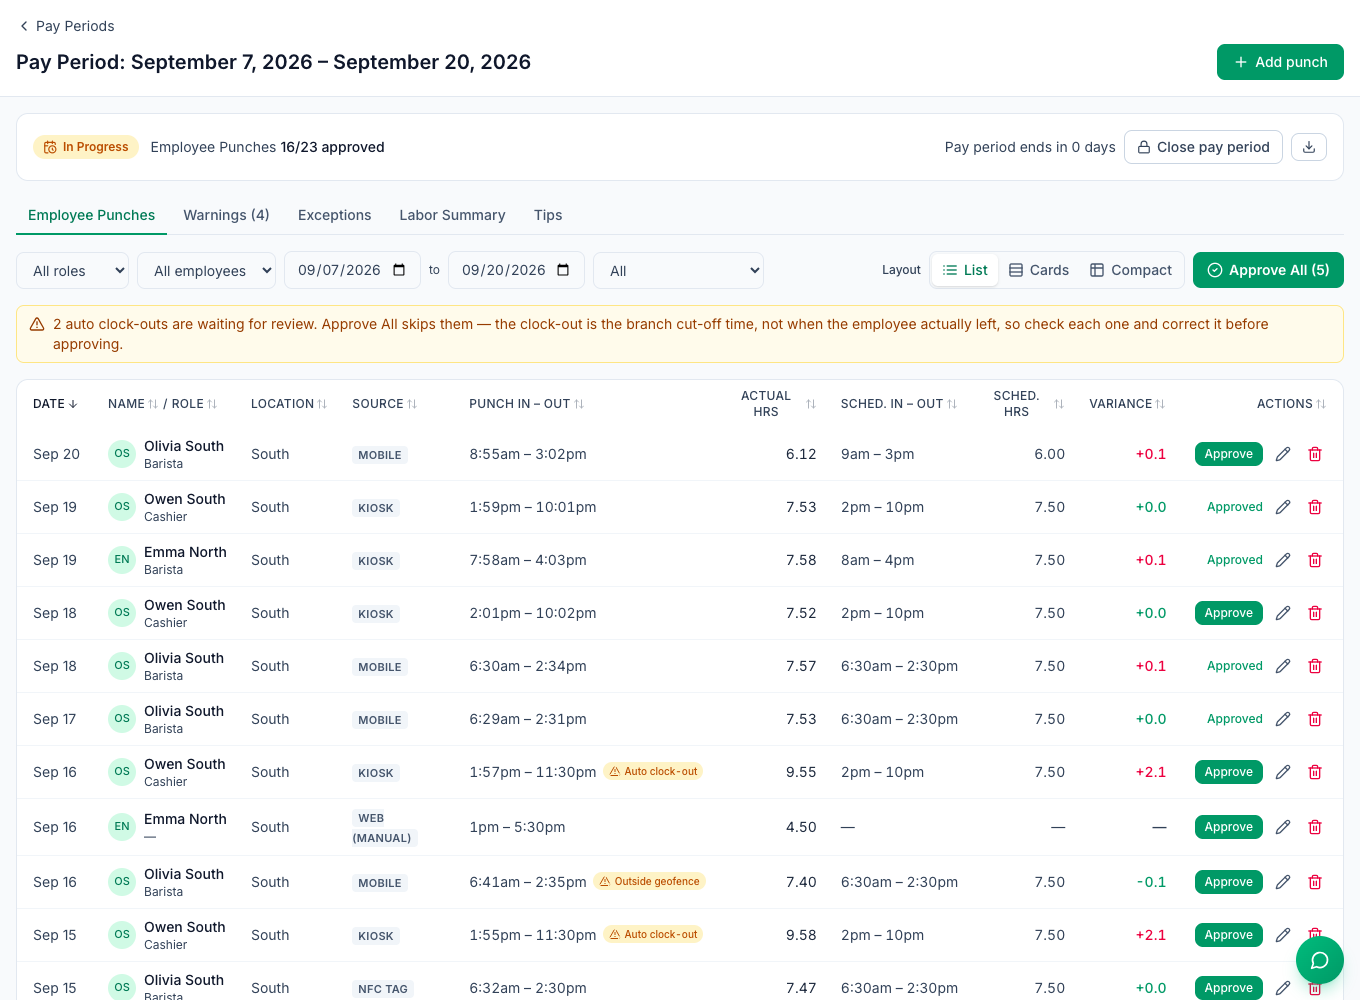Open calendar picker for start date 09/07/2026
Screen dimensions: 1360x1000
coord(399,270)
